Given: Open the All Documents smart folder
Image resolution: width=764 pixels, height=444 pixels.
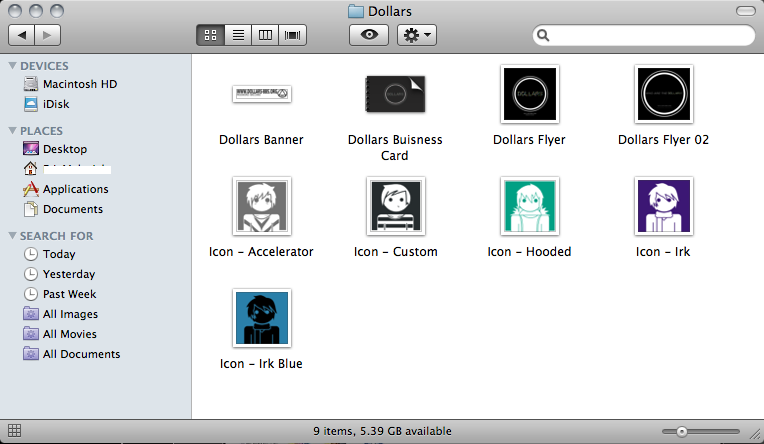Looking at the screenshot, I should (72, 354).
